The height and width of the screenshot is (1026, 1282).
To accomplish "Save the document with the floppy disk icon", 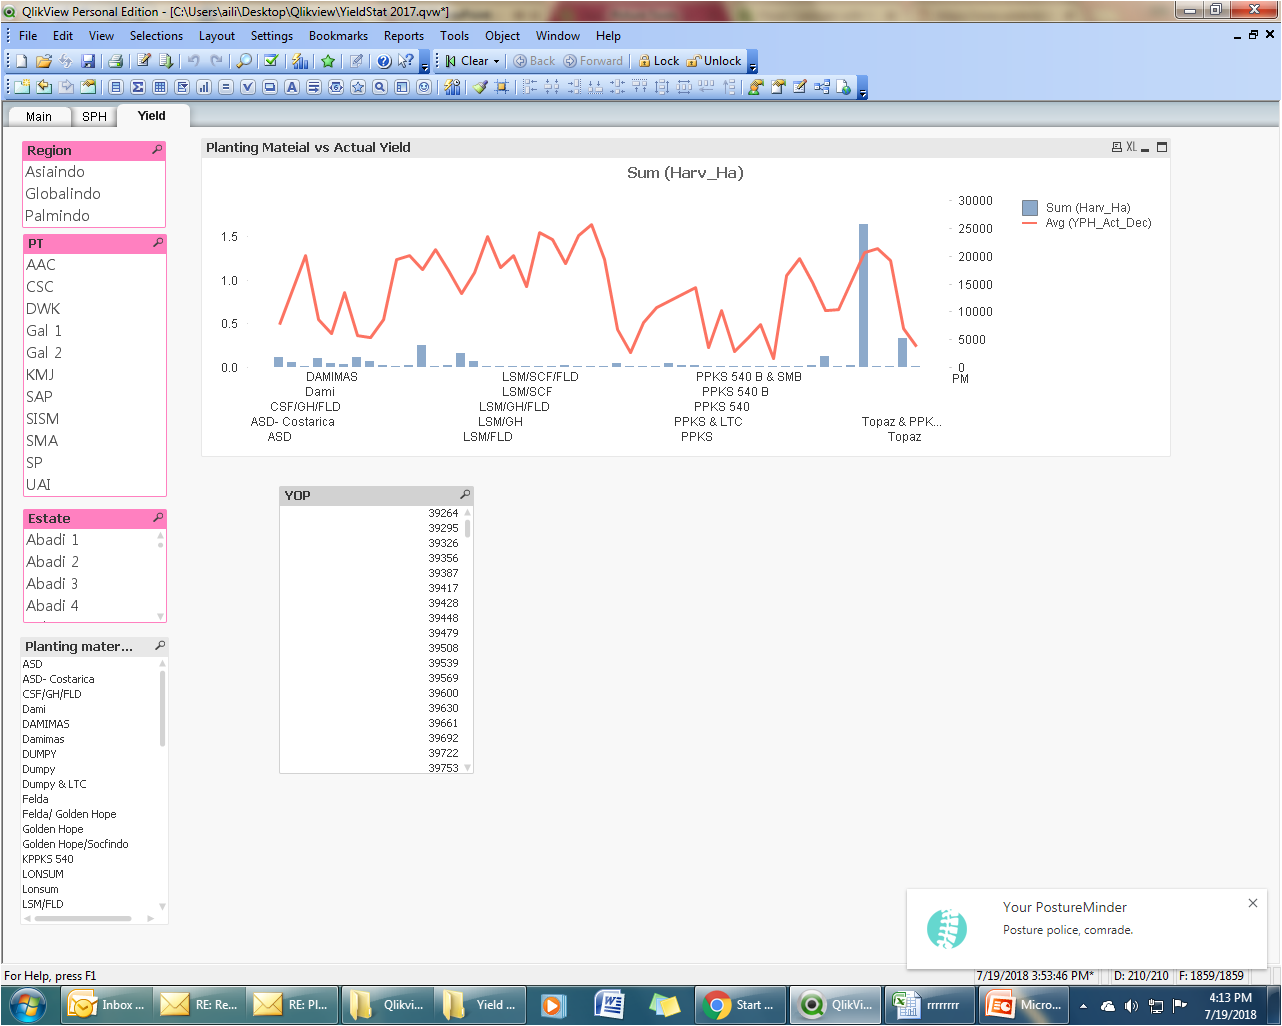I will 88,61.
